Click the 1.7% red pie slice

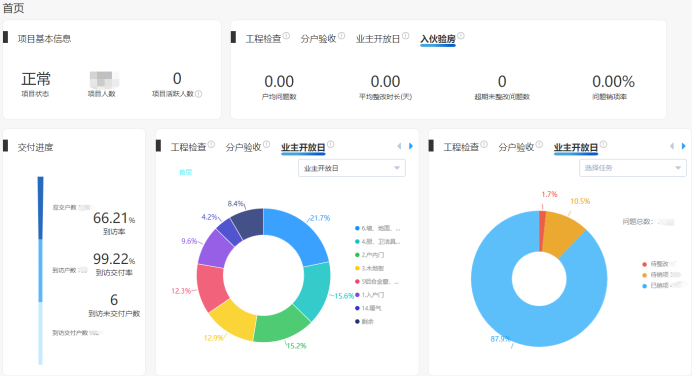542,230
